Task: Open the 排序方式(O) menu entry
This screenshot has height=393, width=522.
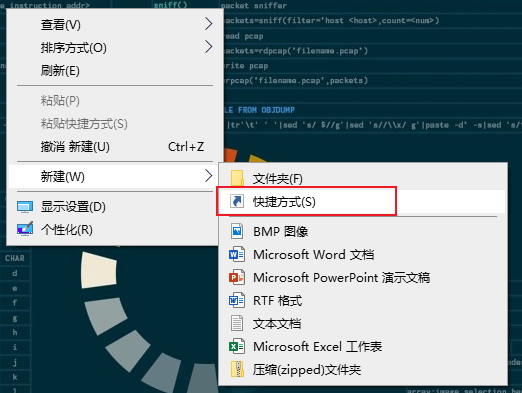Action: [x=115, y=47]
